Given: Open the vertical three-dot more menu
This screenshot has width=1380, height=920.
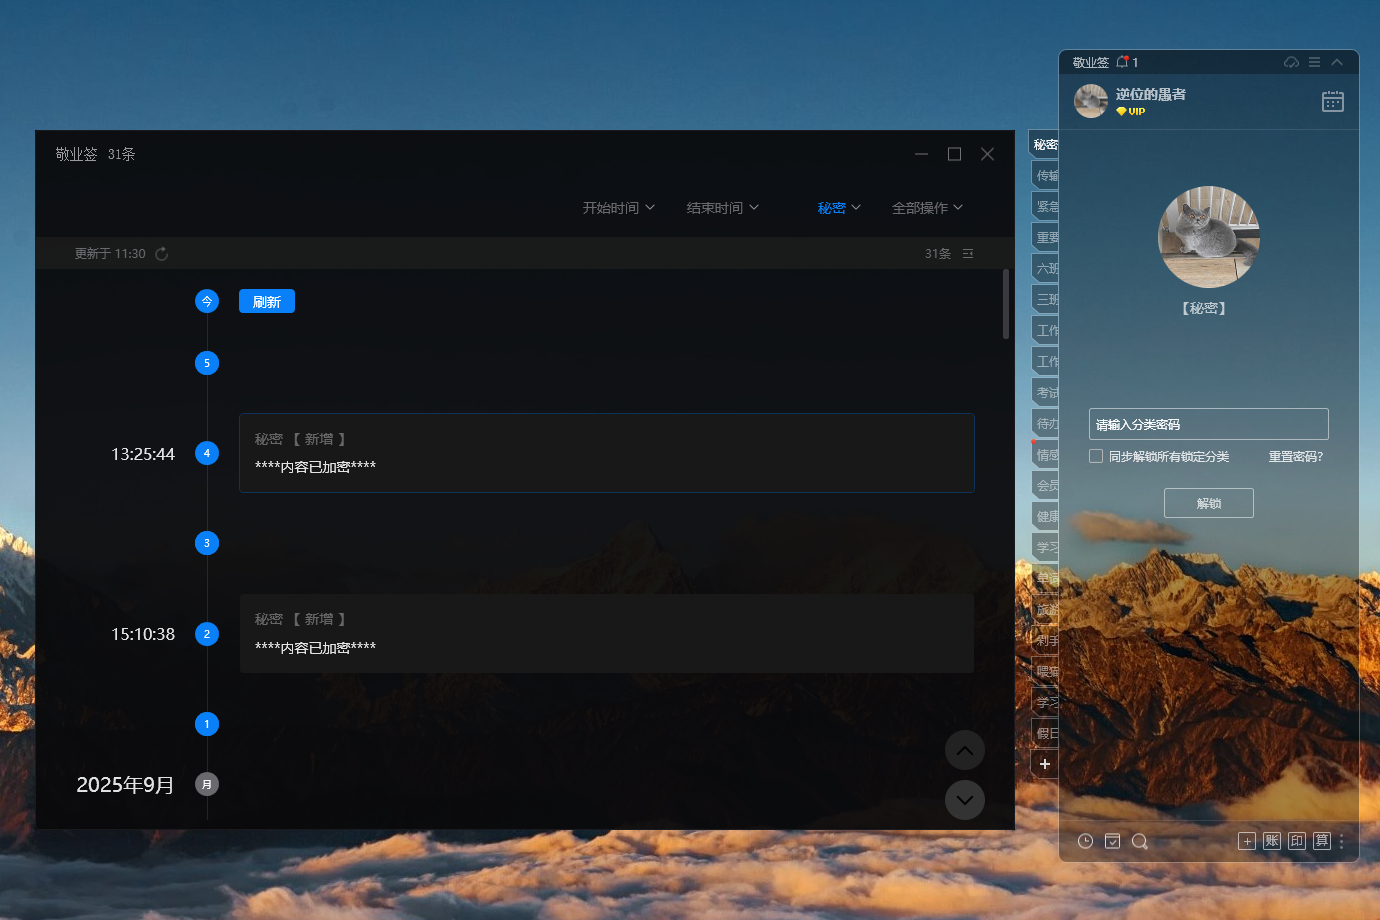Looking at the screenshot, I should point(1342,841).
